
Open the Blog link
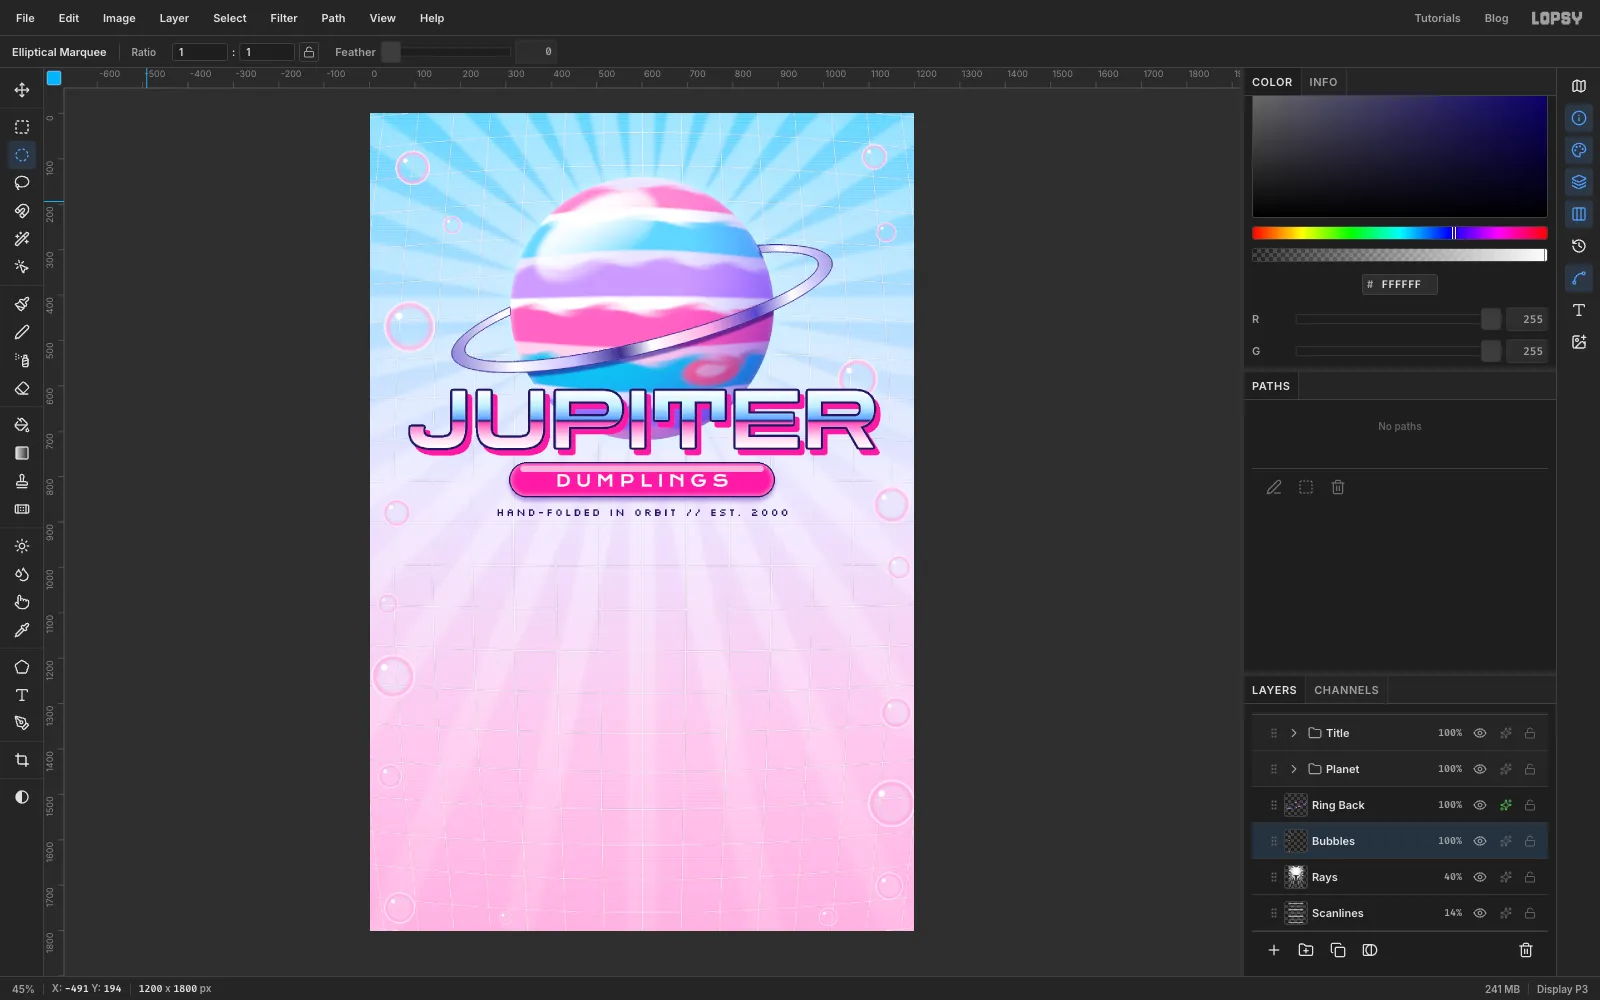coord(1496,18)
